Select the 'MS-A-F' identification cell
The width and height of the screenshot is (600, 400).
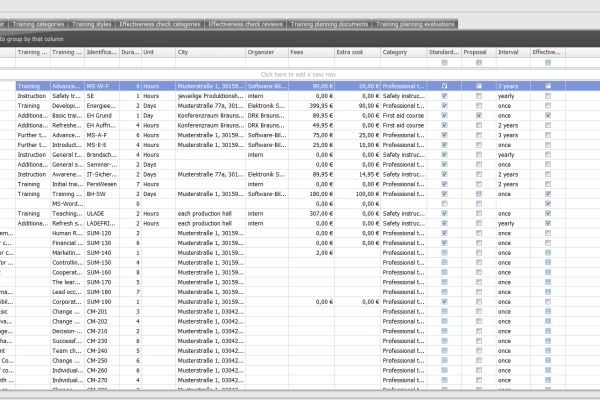(x=102, y=135)
